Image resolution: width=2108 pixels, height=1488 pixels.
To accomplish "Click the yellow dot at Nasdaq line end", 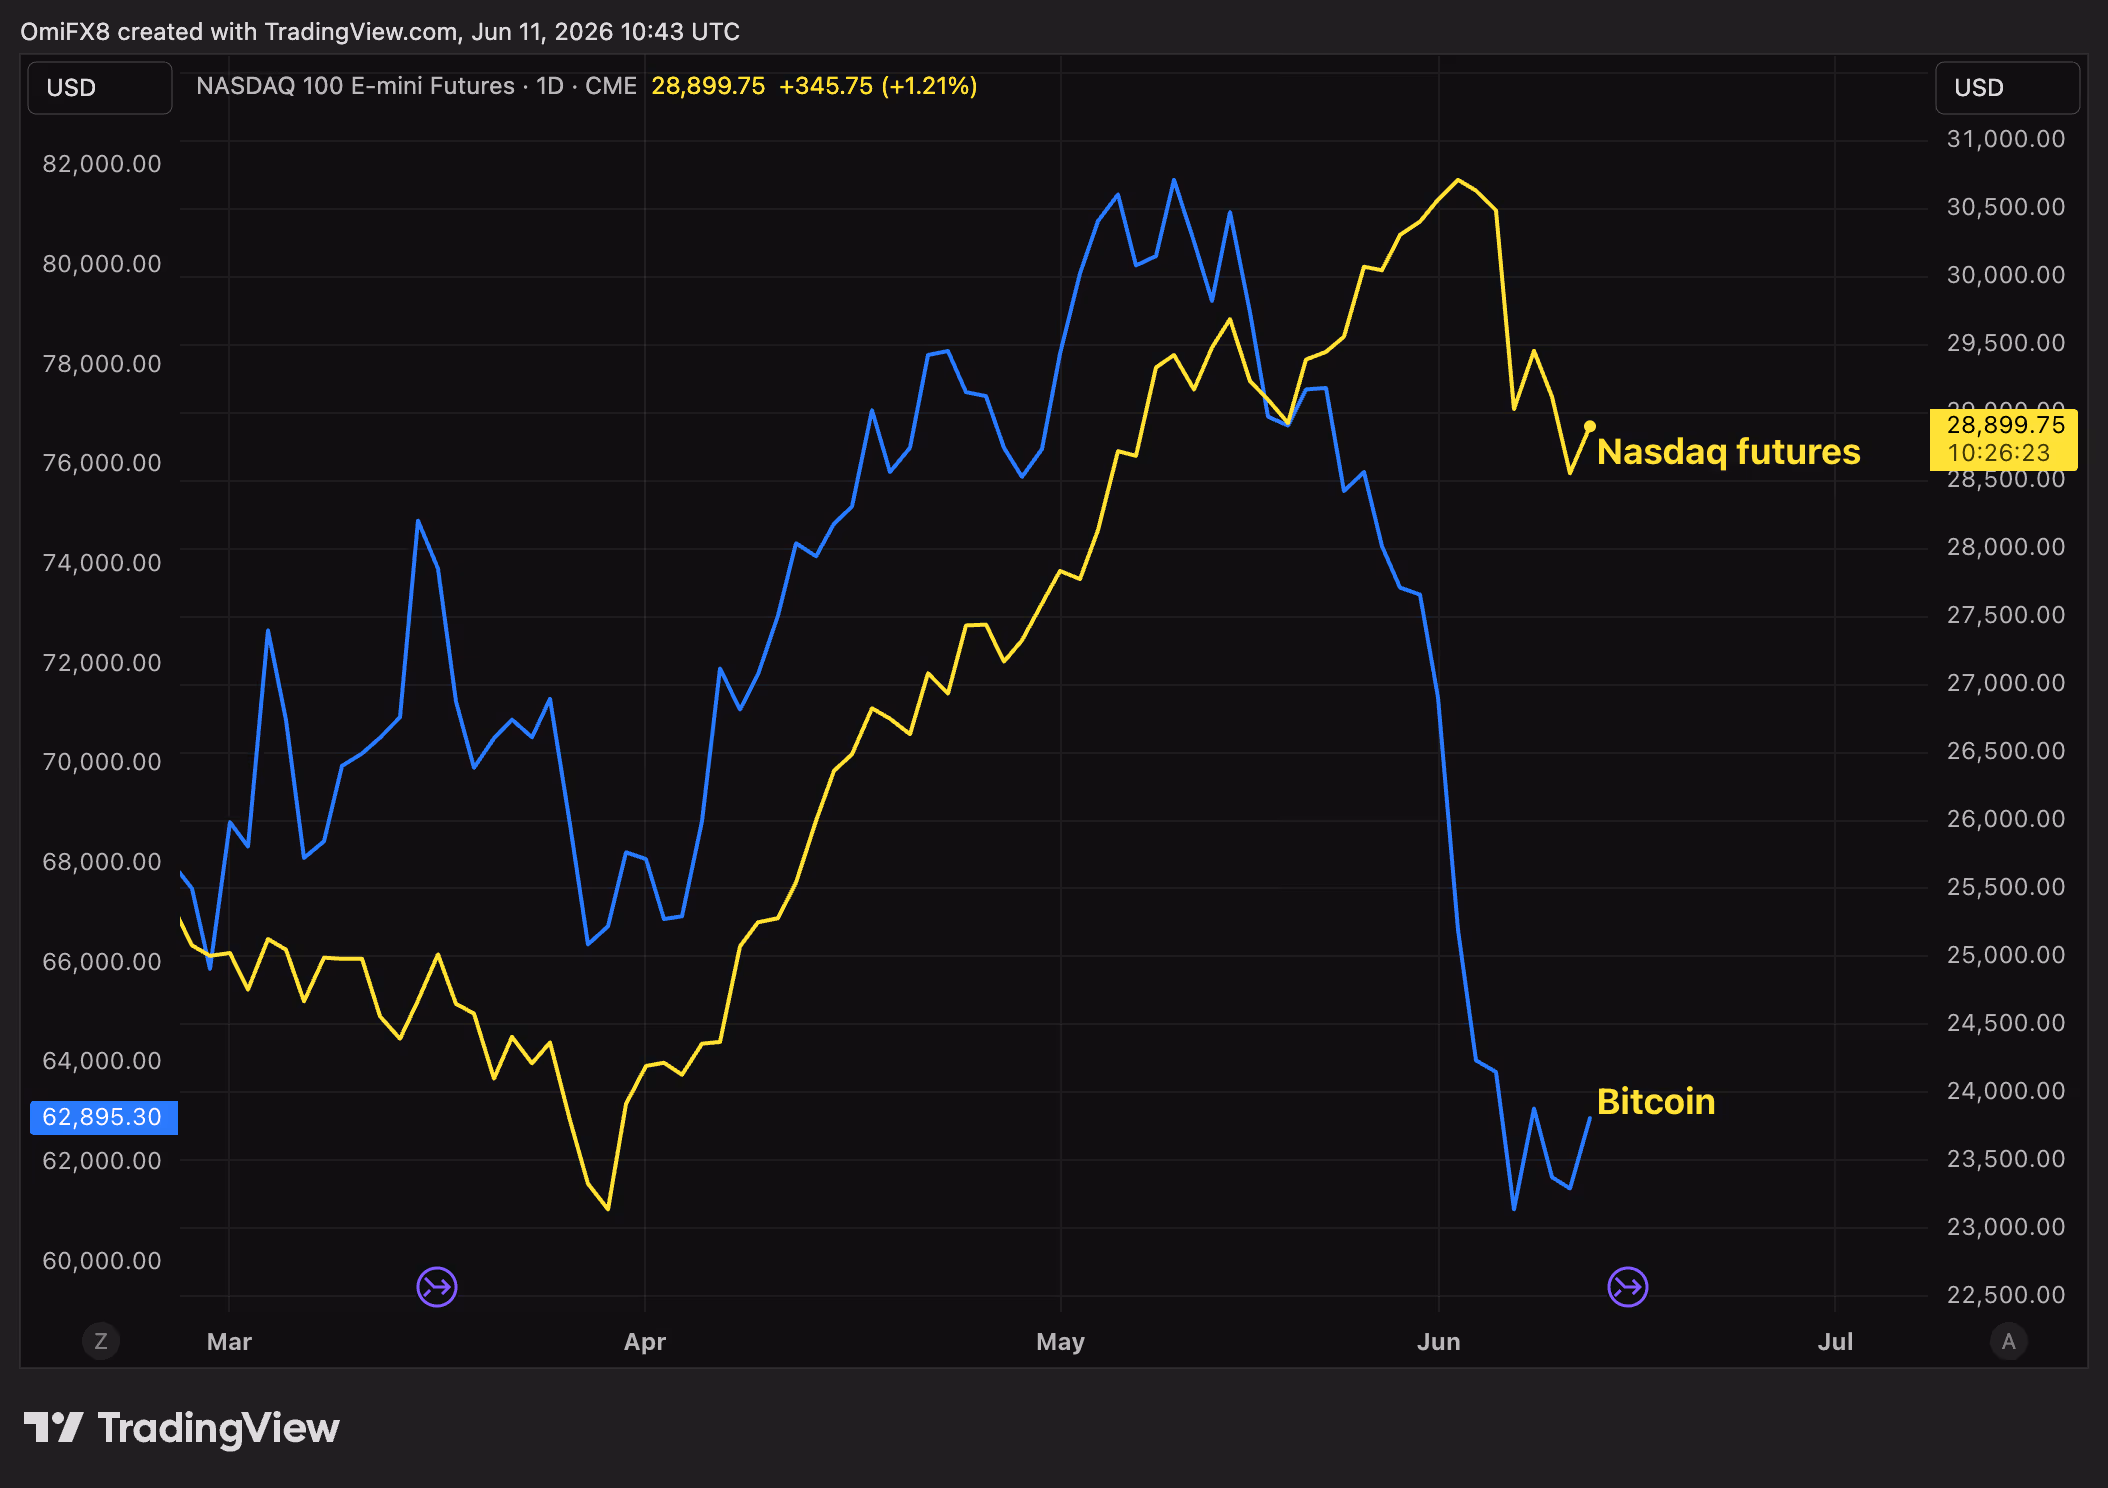I will click(1590, 426).
